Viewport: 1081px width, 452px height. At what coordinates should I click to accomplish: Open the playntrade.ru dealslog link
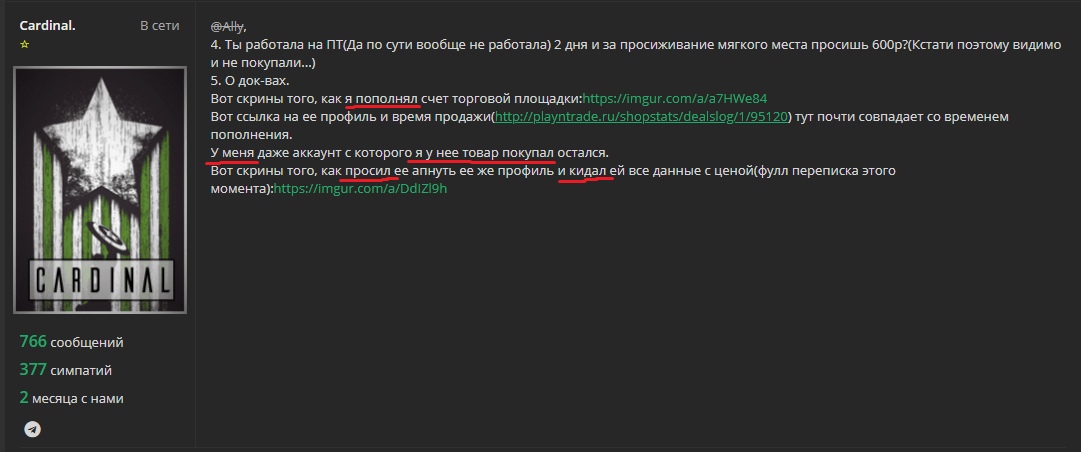pyautogui.click(x=641, y=116)
